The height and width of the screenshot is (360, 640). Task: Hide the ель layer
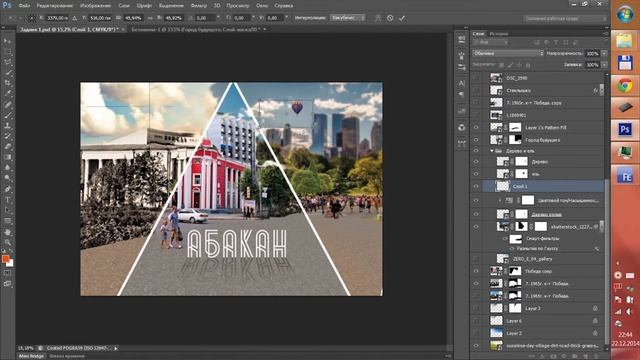pyautogui.click(x=476, y=174)
